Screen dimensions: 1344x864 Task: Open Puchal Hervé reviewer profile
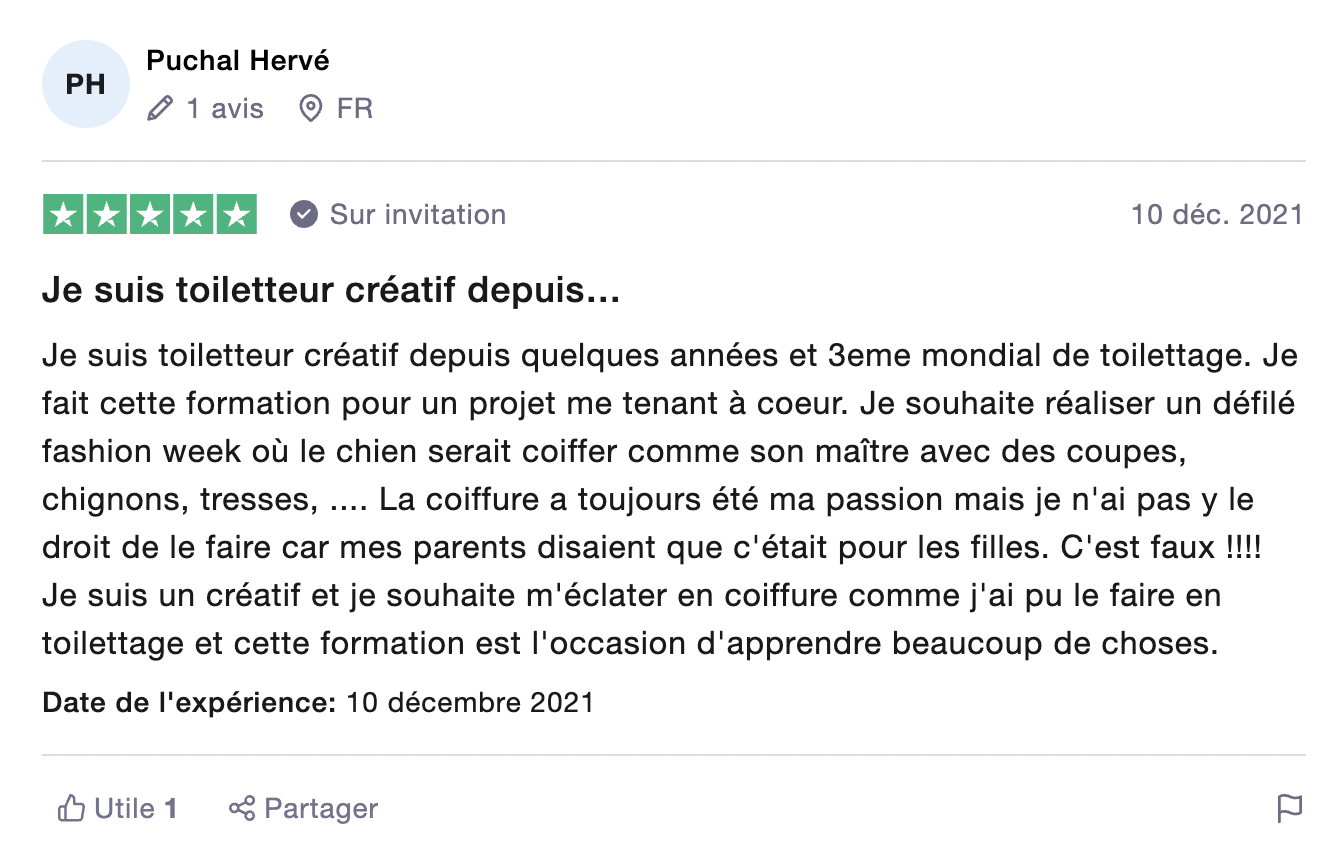point(238,61)
